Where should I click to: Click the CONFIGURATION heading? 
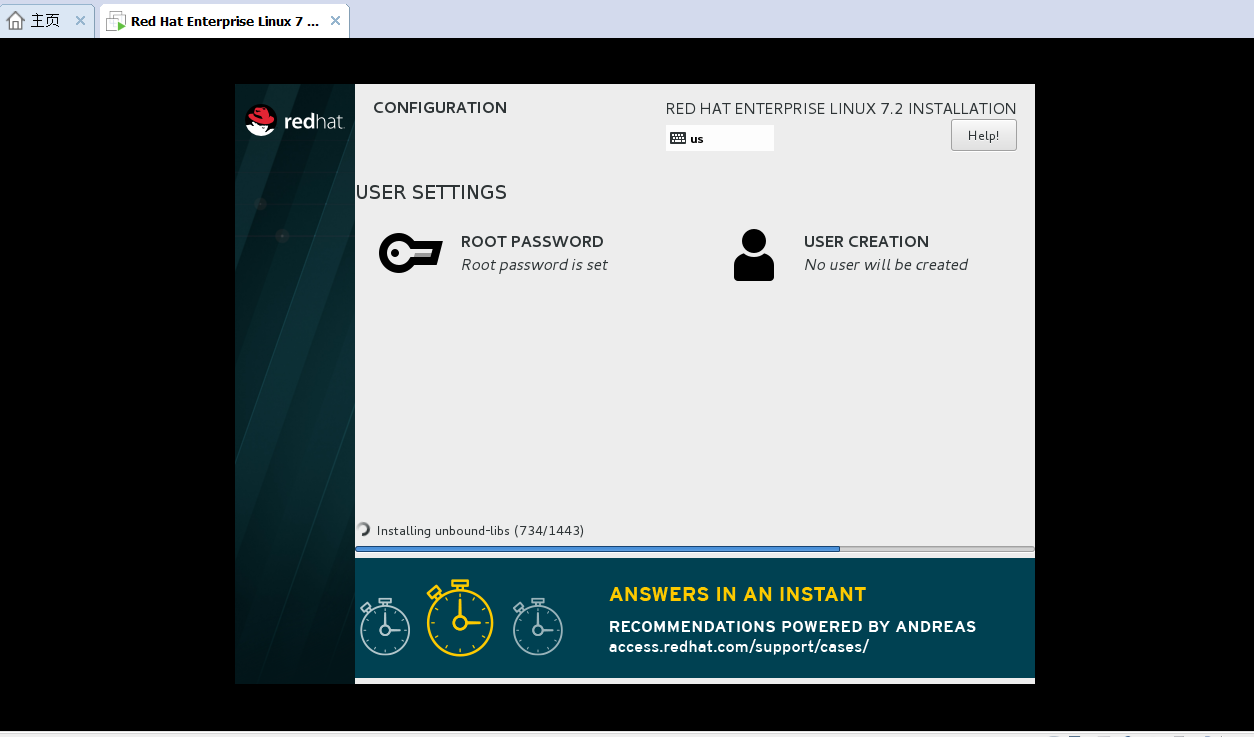click(x=440, y=108)
